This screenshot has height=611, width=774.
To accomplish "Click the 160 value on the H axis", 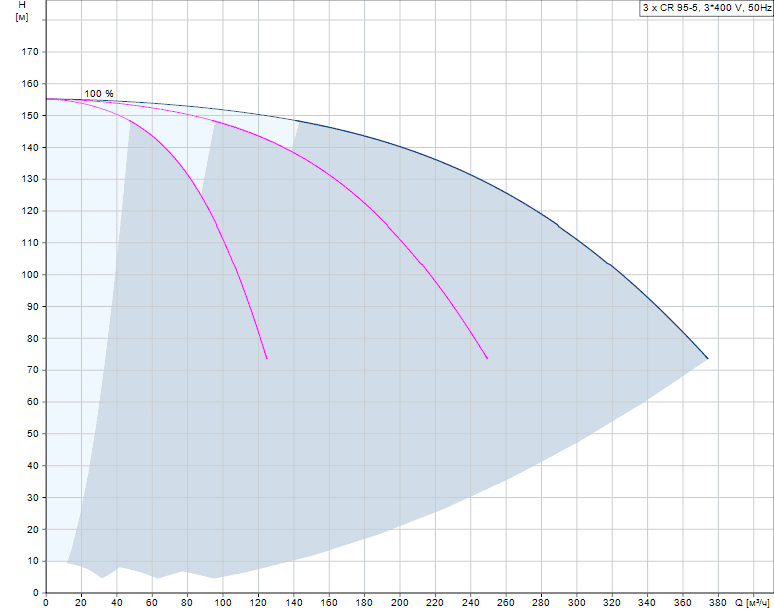I will coord(30,83).
